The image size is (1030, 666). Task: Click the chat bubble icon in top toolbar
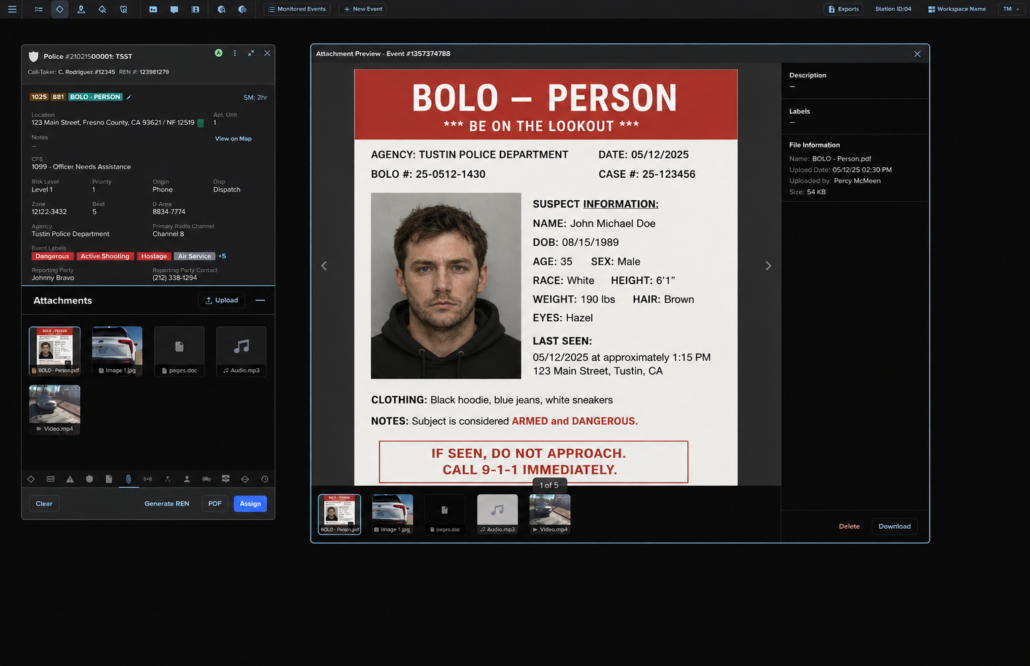pyautogui.click(x=174, y=9)
